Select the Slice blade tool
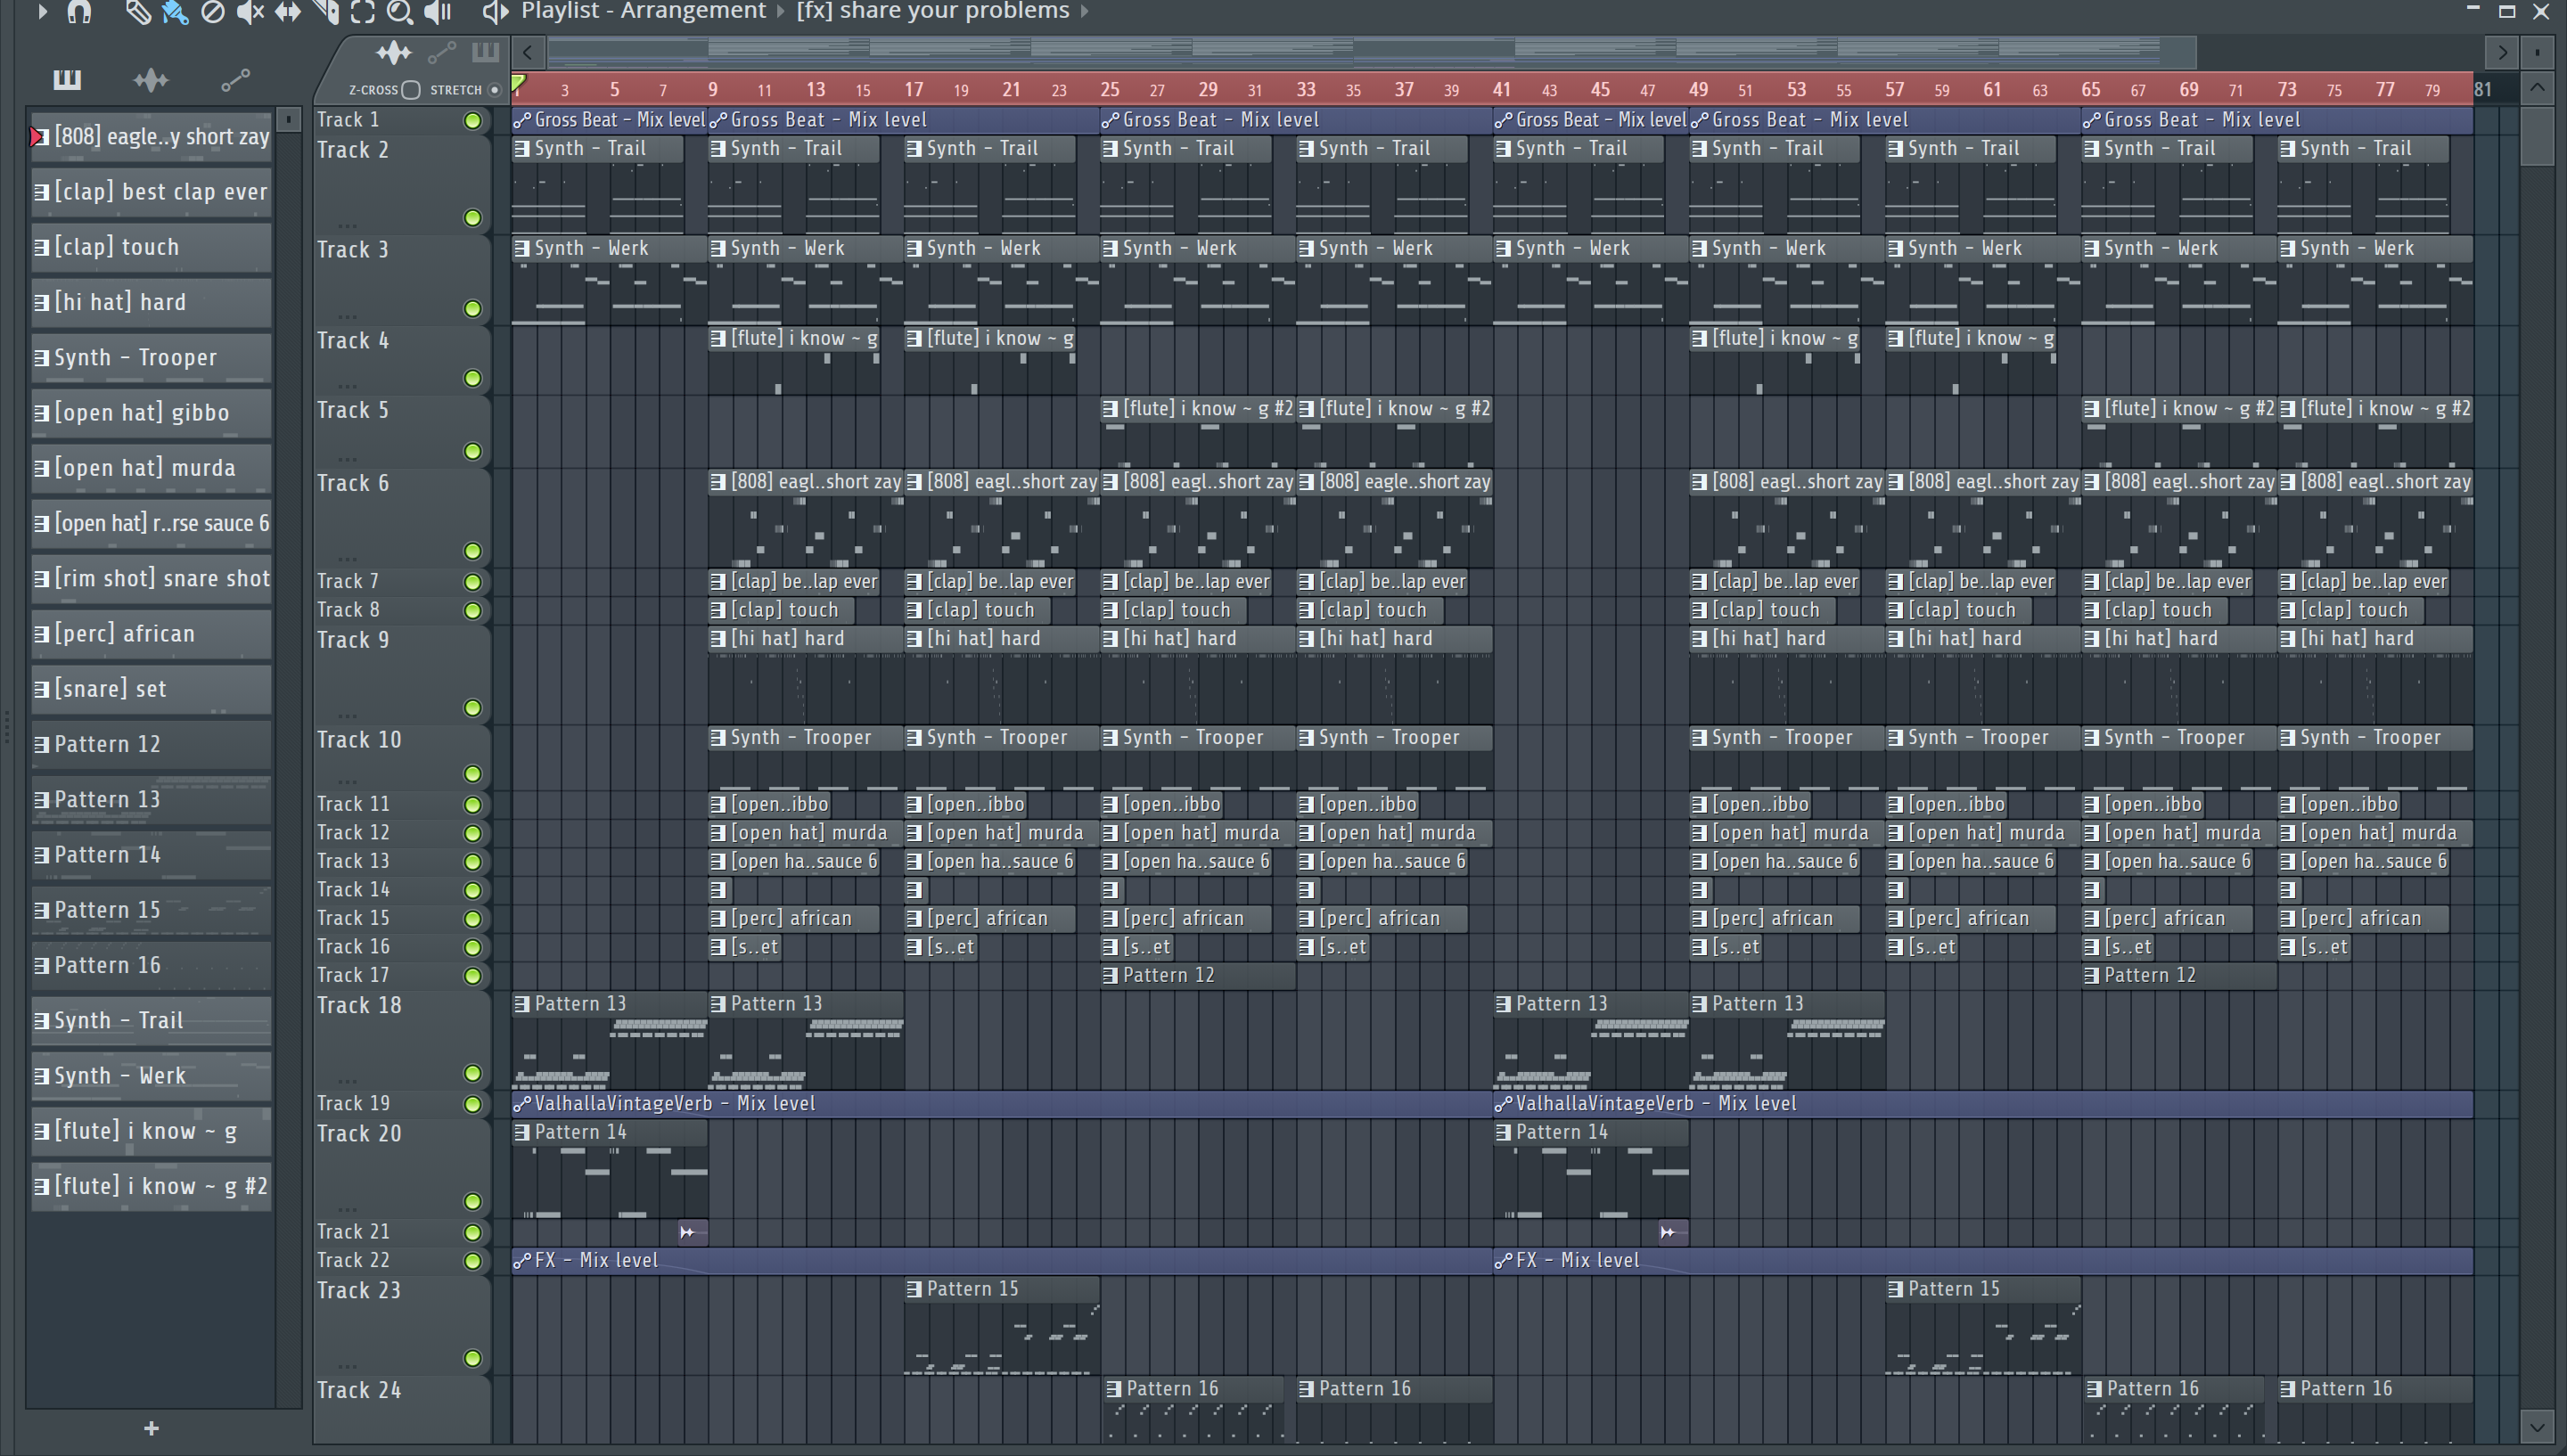 click(x=326, y=12)
